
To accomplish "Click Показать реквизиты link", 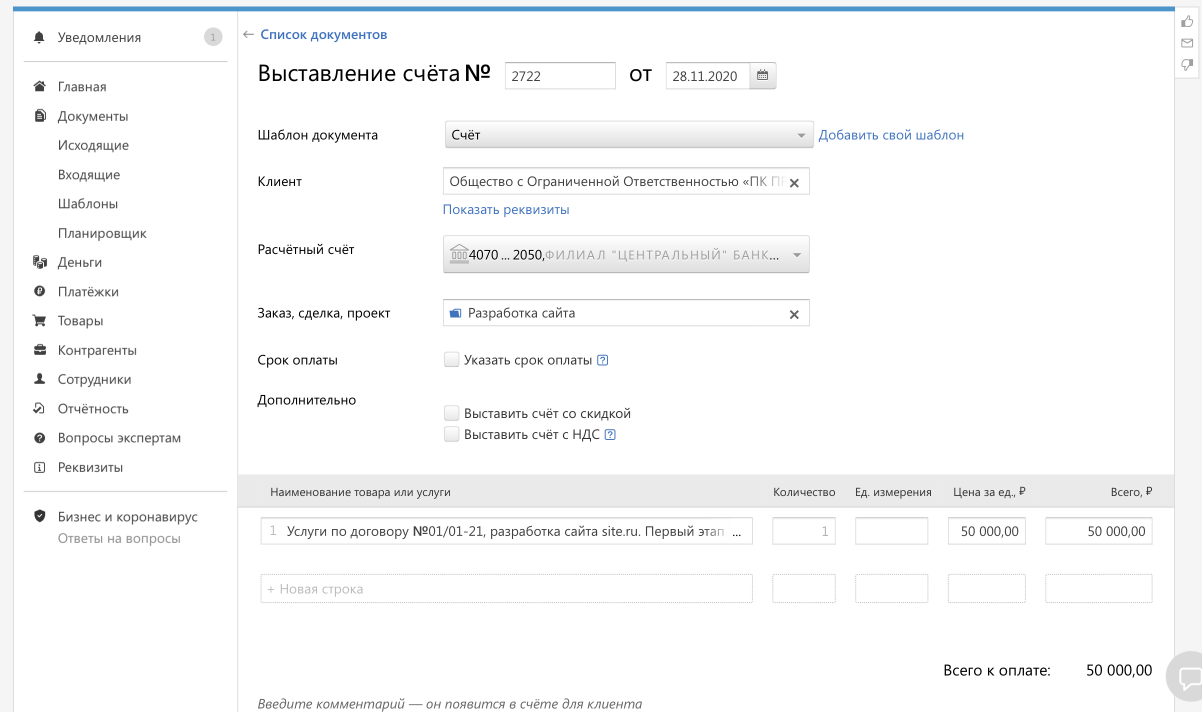I will click(506, 210).
